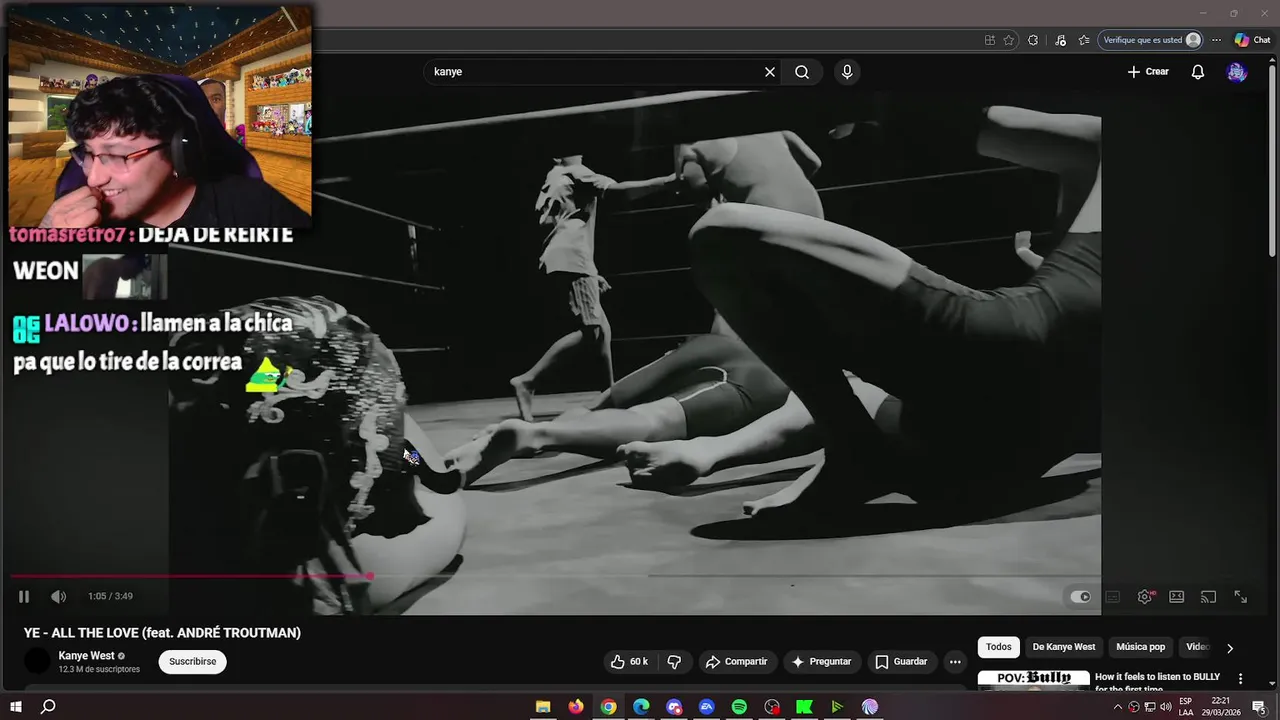The image size is (1280, 720).
Task: Open the Kick app in taskbar
Action: tap(804, 707)
